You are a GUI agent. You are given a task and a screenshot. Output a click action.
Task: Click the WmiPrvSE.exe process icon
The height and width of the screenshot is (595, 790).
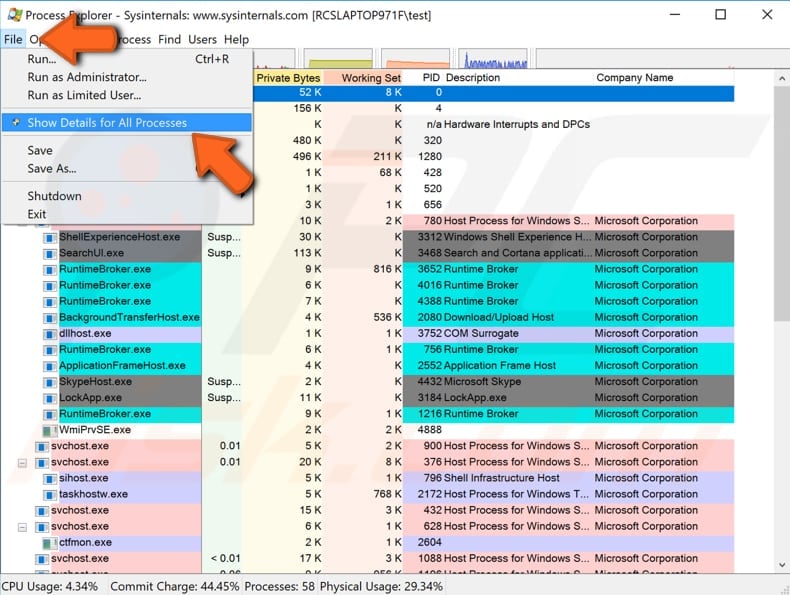(x=49, y=431)
